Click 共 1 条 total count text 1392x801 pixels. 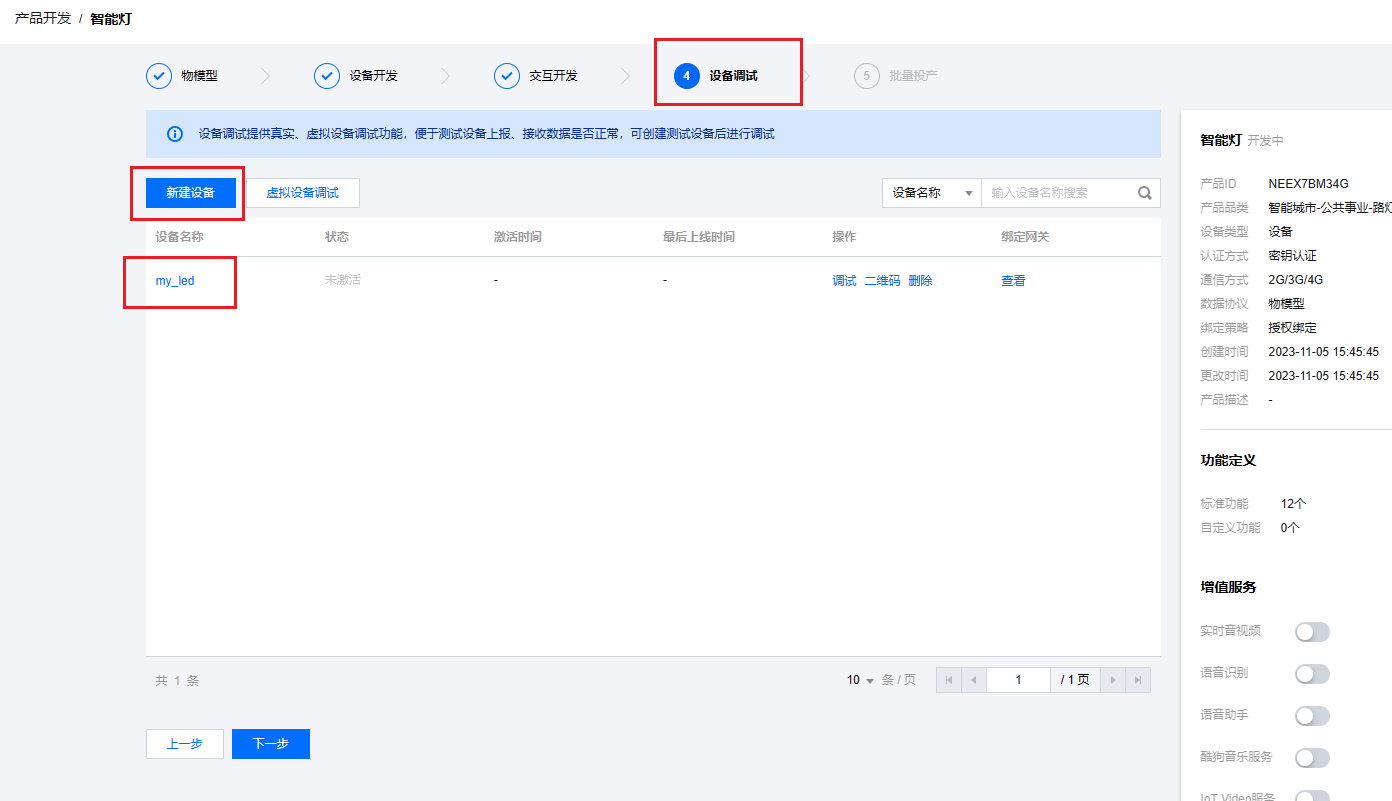[177, 681]
